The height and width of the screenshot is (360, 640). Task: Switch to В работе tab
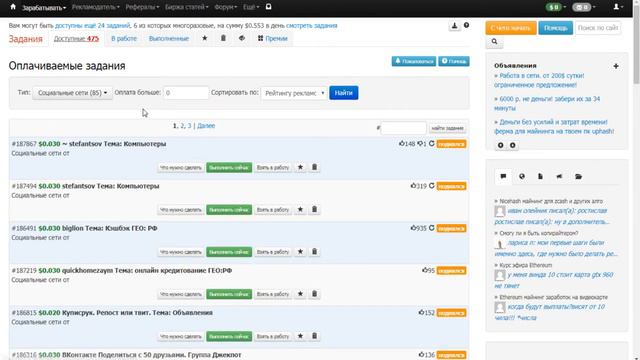click(x=124, y=39)
